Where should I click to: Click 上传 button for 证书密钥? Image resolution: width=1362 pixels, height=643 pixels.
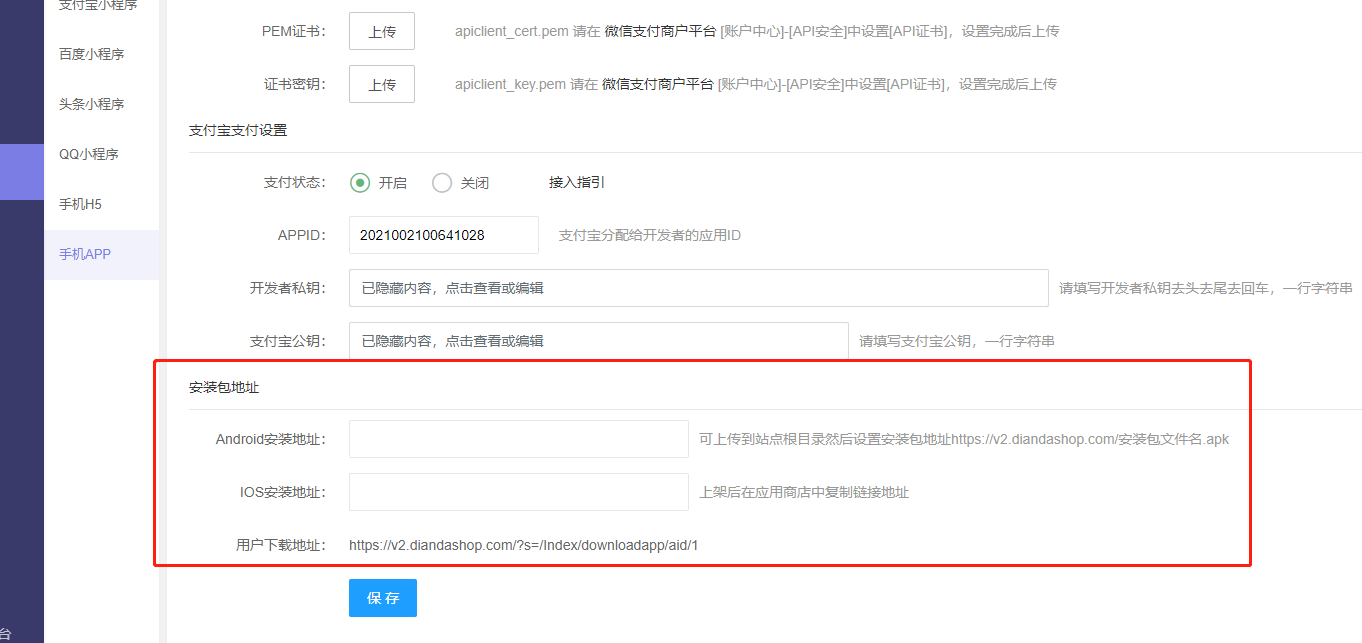pos(381,84)
